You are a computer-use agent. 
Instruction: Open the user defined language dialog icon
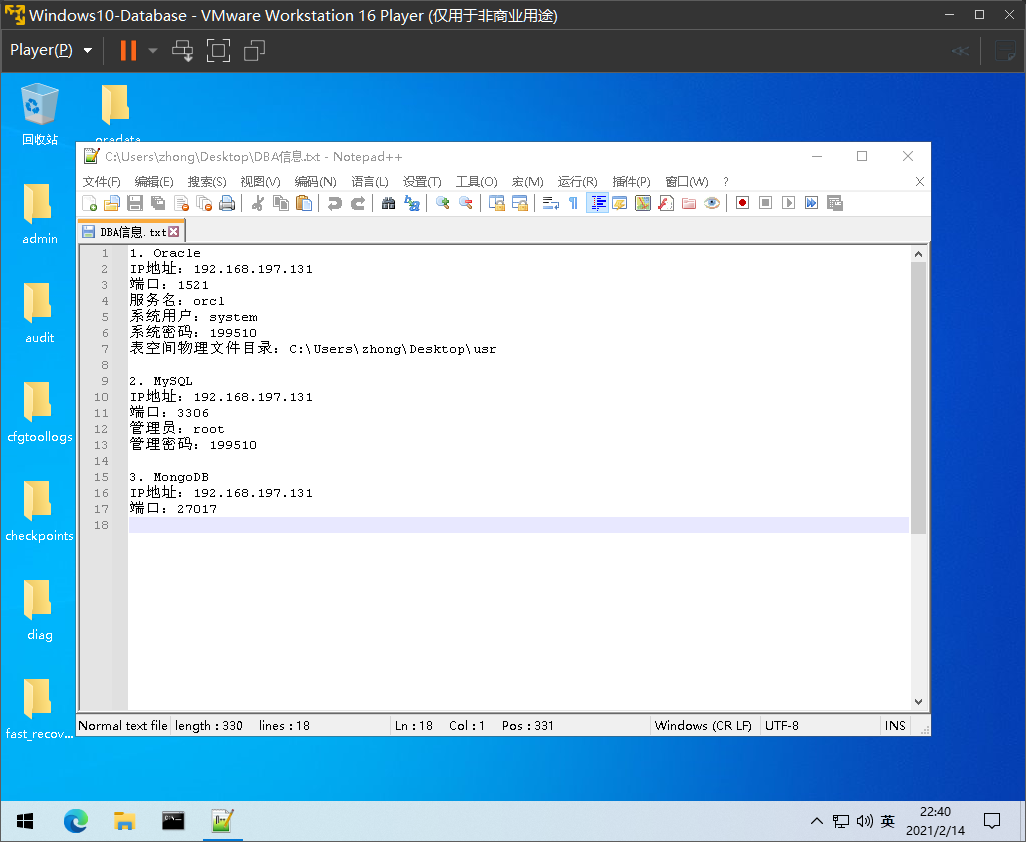(620, 203)
